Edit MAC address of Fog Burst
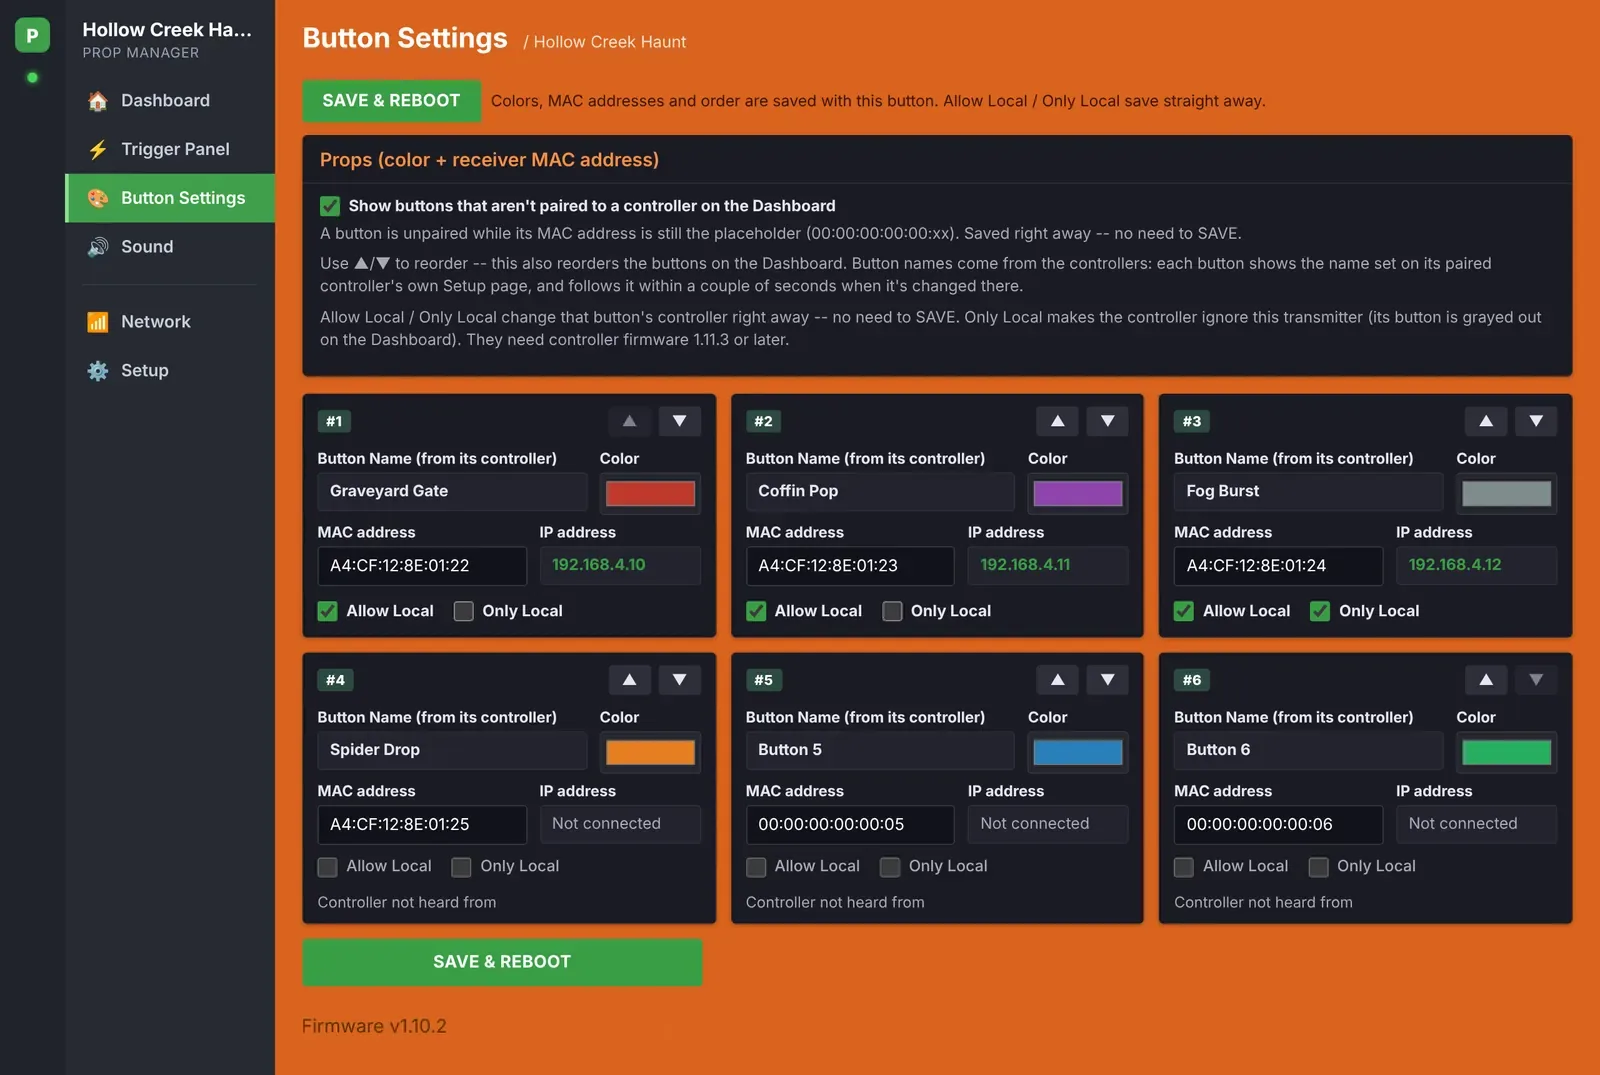 pyautogui.click(x=1278, y=566)
